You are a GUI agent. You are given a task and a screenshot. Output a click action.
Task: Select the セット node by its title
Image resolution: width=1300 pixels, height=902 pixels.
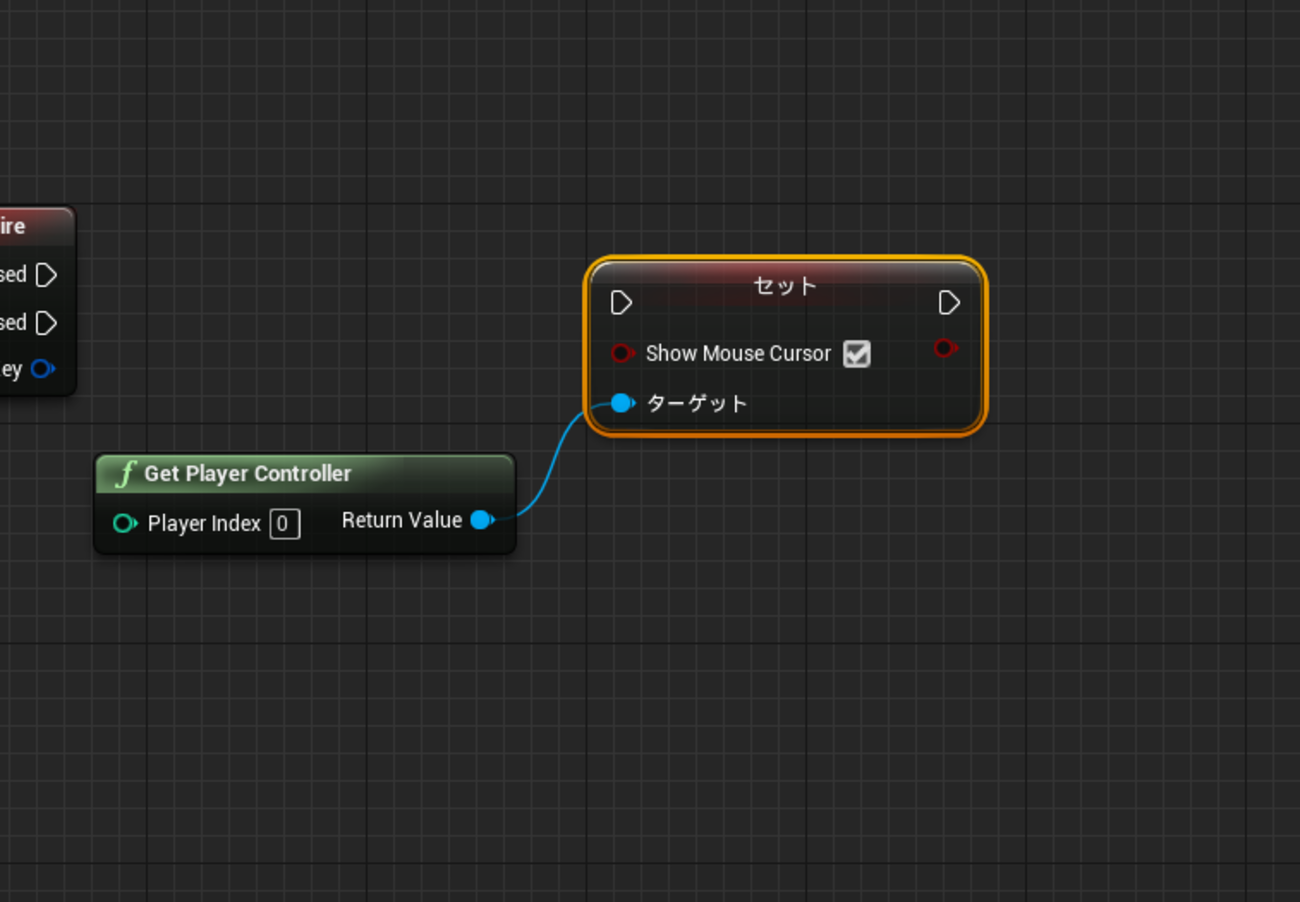tap(785, 286)
